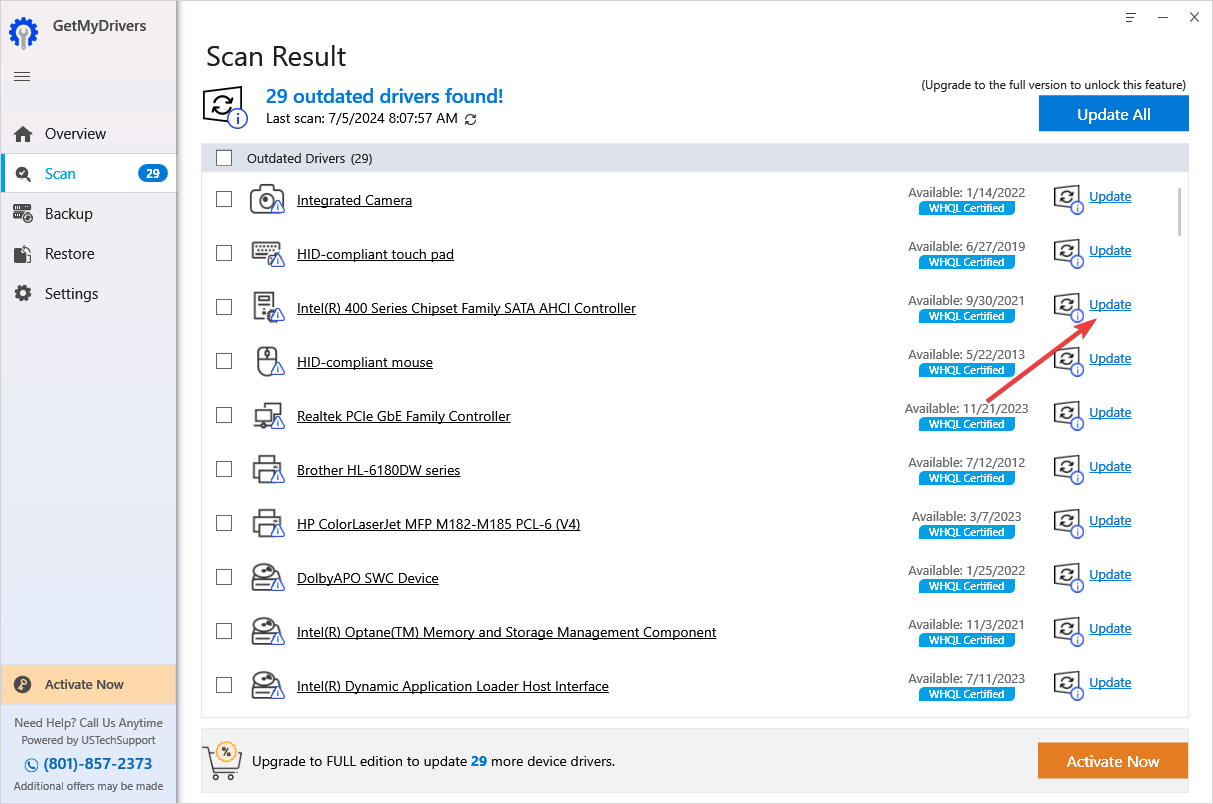Click the HID-compliant touch pad keyboard icon
The height and width of the screenshot is (804, 1213).
(x=267, y=253)
